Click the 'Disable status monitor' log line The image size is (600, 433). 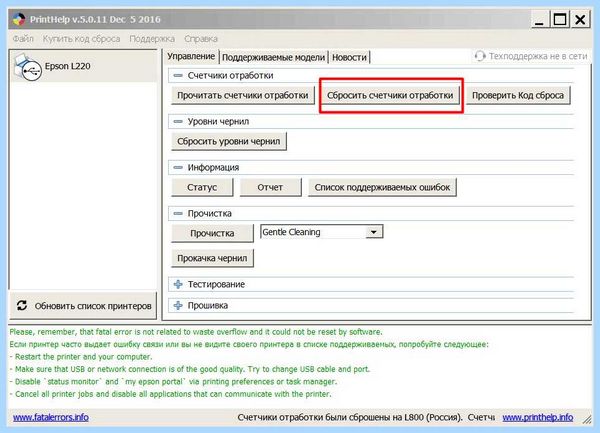click(173, 381)
